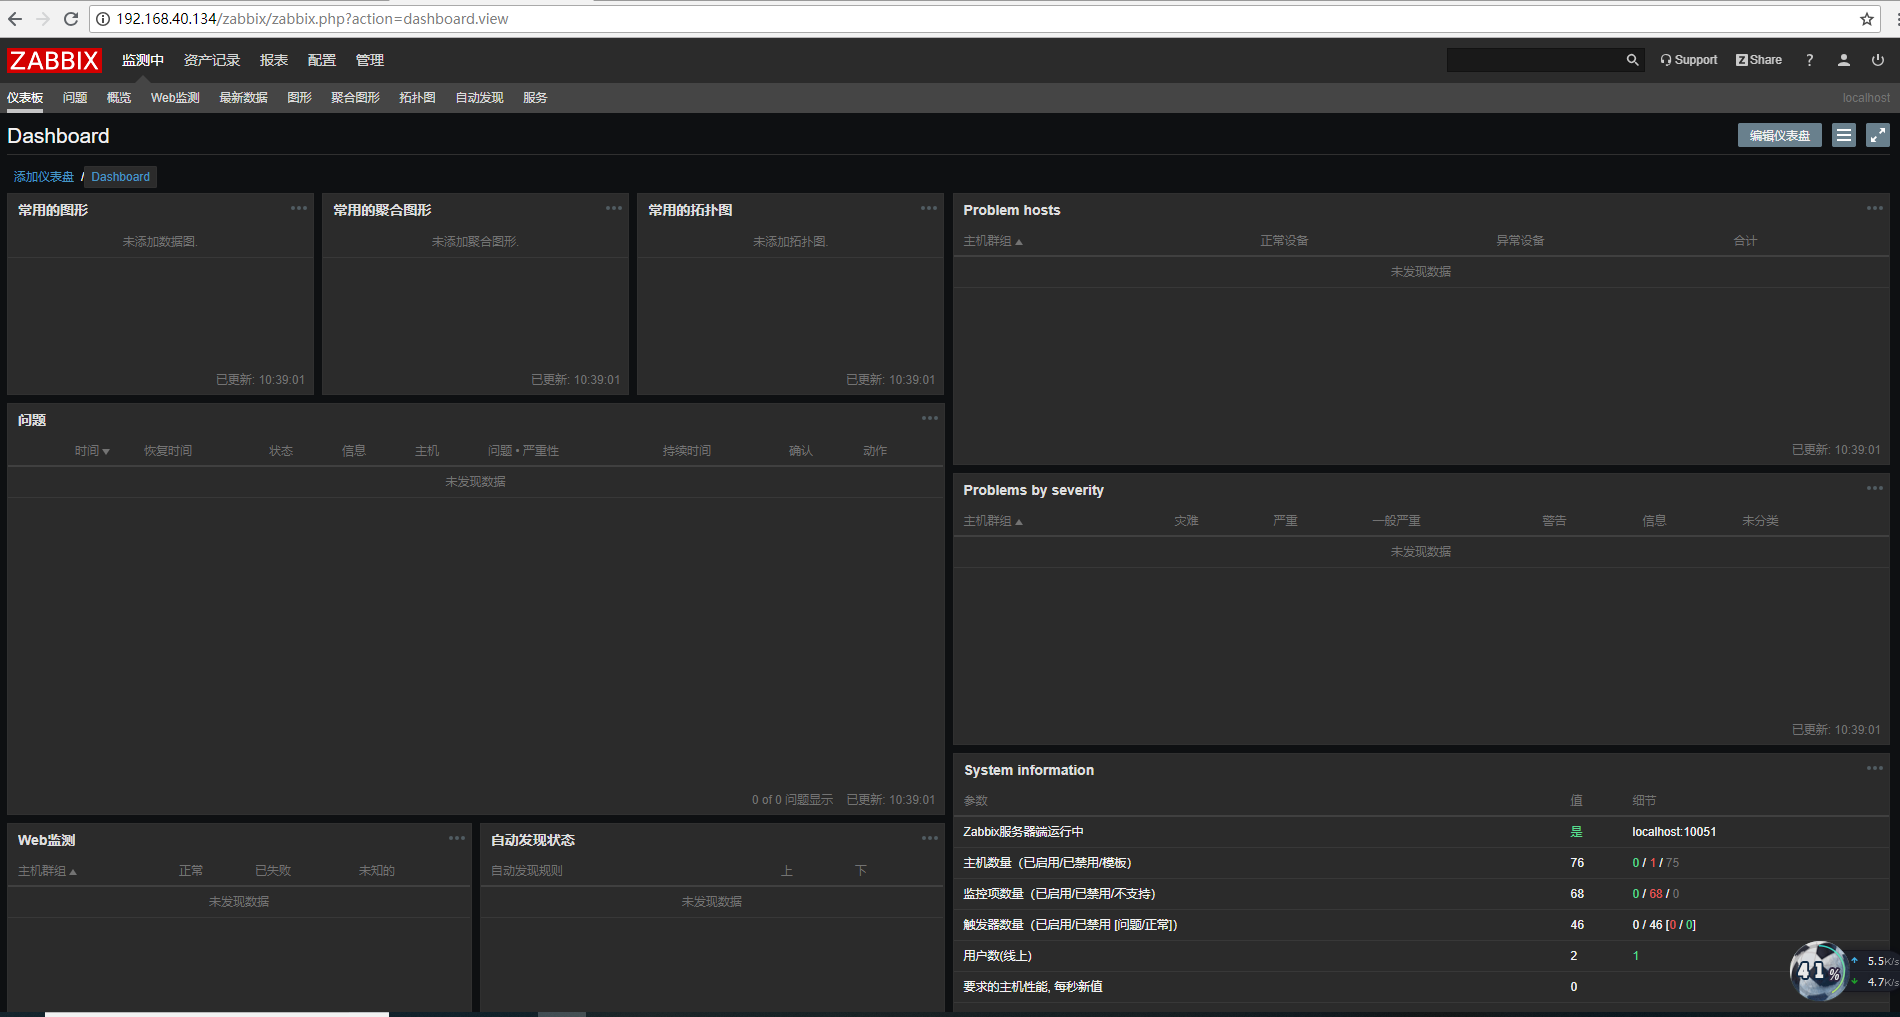
Task: Open help question mark icon
Action: click(1809, 60)
